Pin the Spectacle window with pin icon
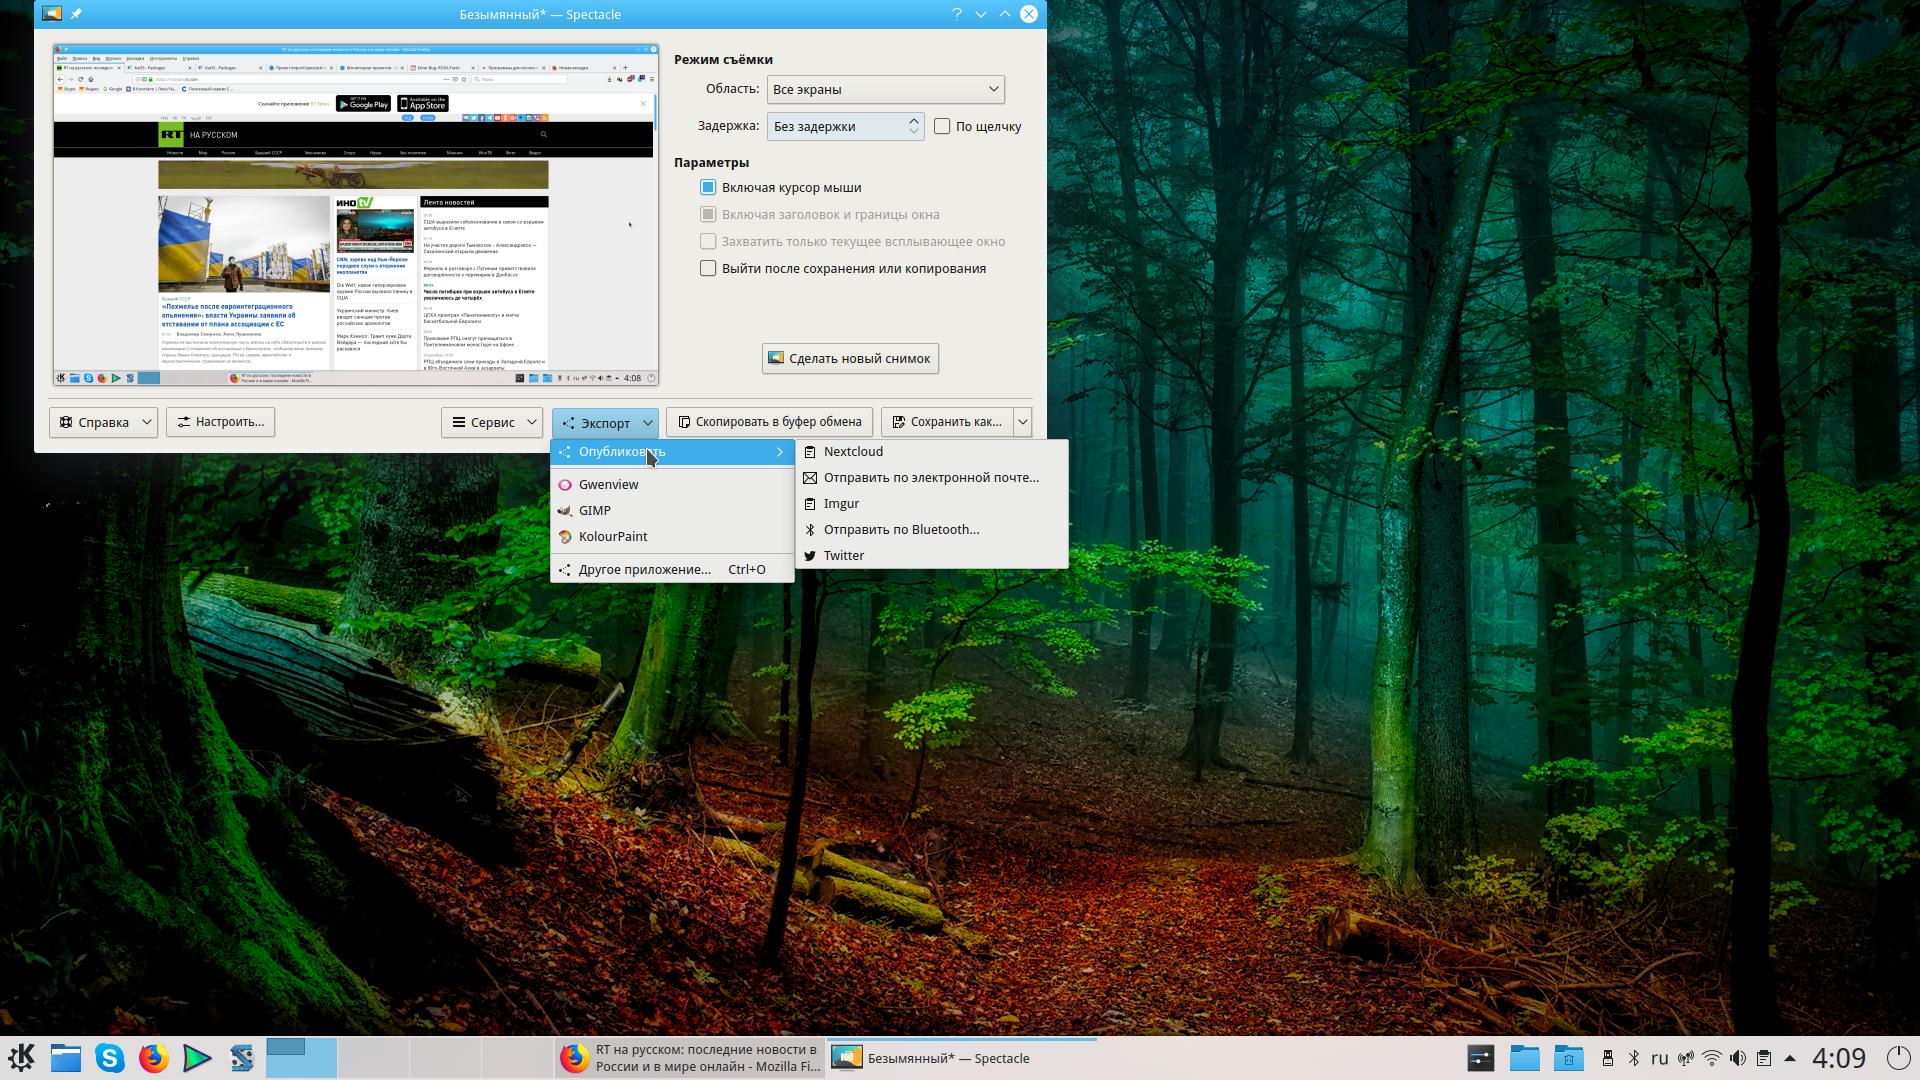Image resolution: width=1920 pixels, height=1080 pixels. point(76,14)
